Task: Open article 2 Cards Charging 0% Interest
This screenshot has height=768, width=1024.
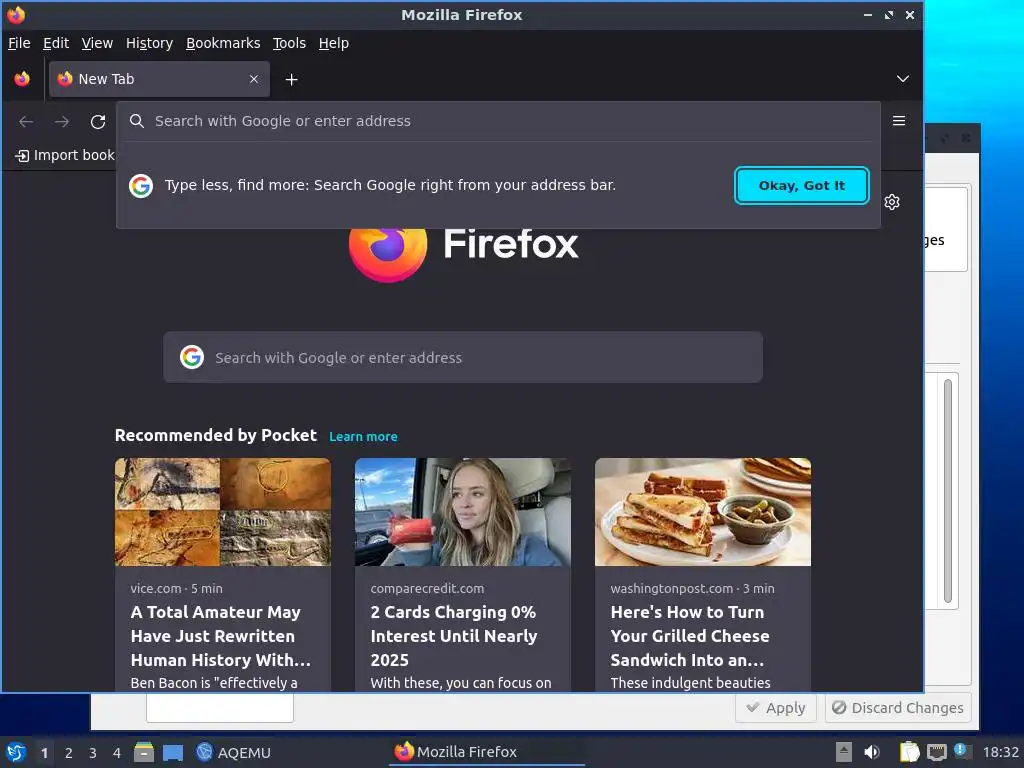Action: (454, 636)
